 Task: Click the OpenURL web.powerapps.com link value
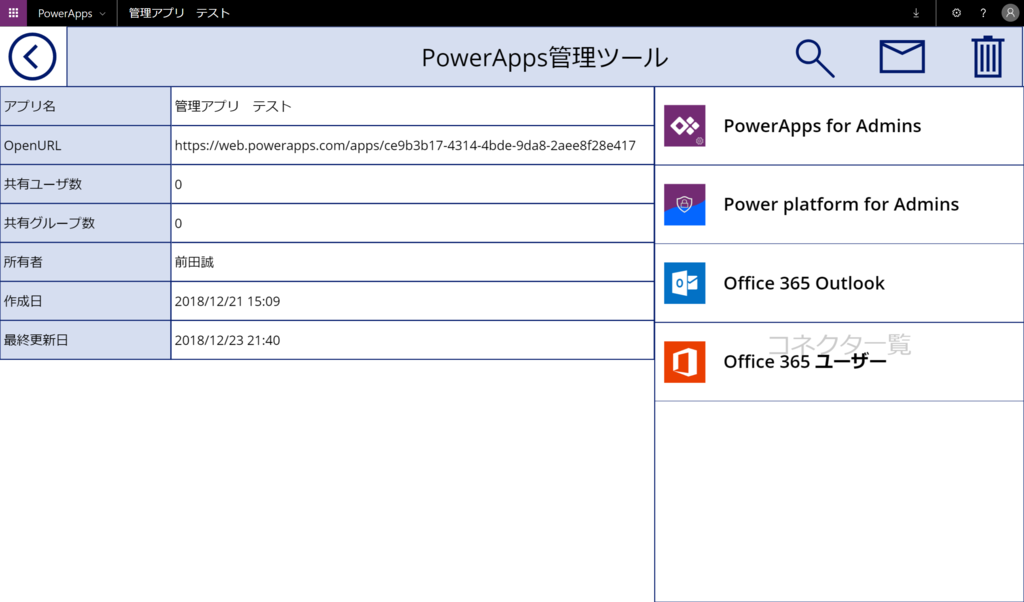coord(405,146)
